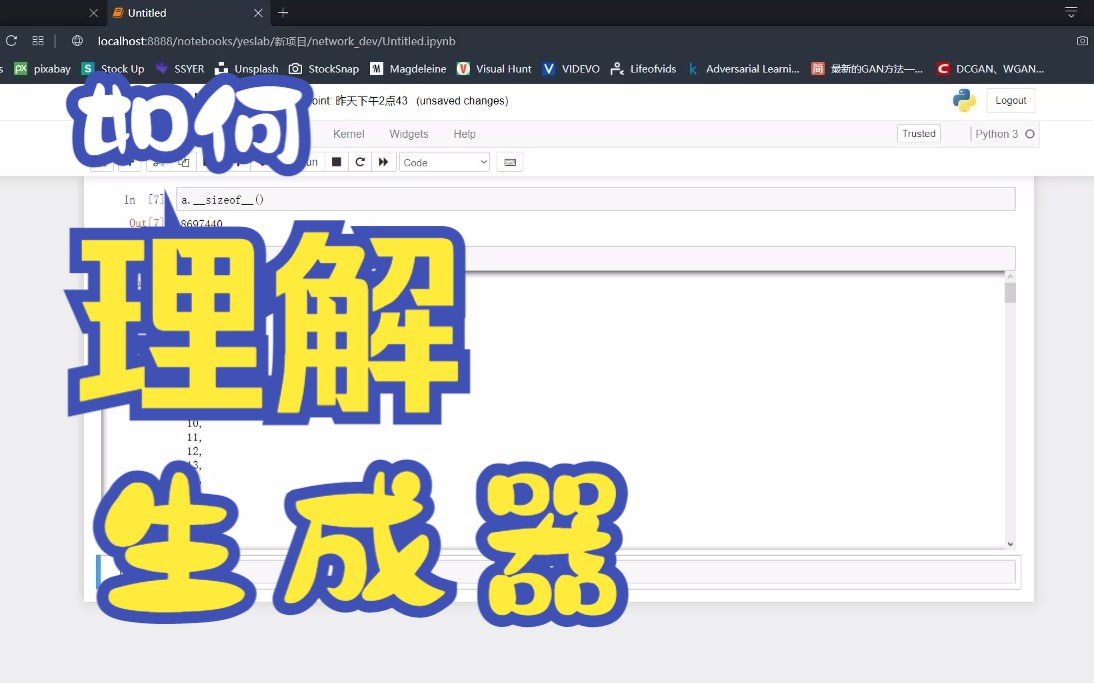
Task: Open the browser menu at top right
Action: click(1071, 13)
